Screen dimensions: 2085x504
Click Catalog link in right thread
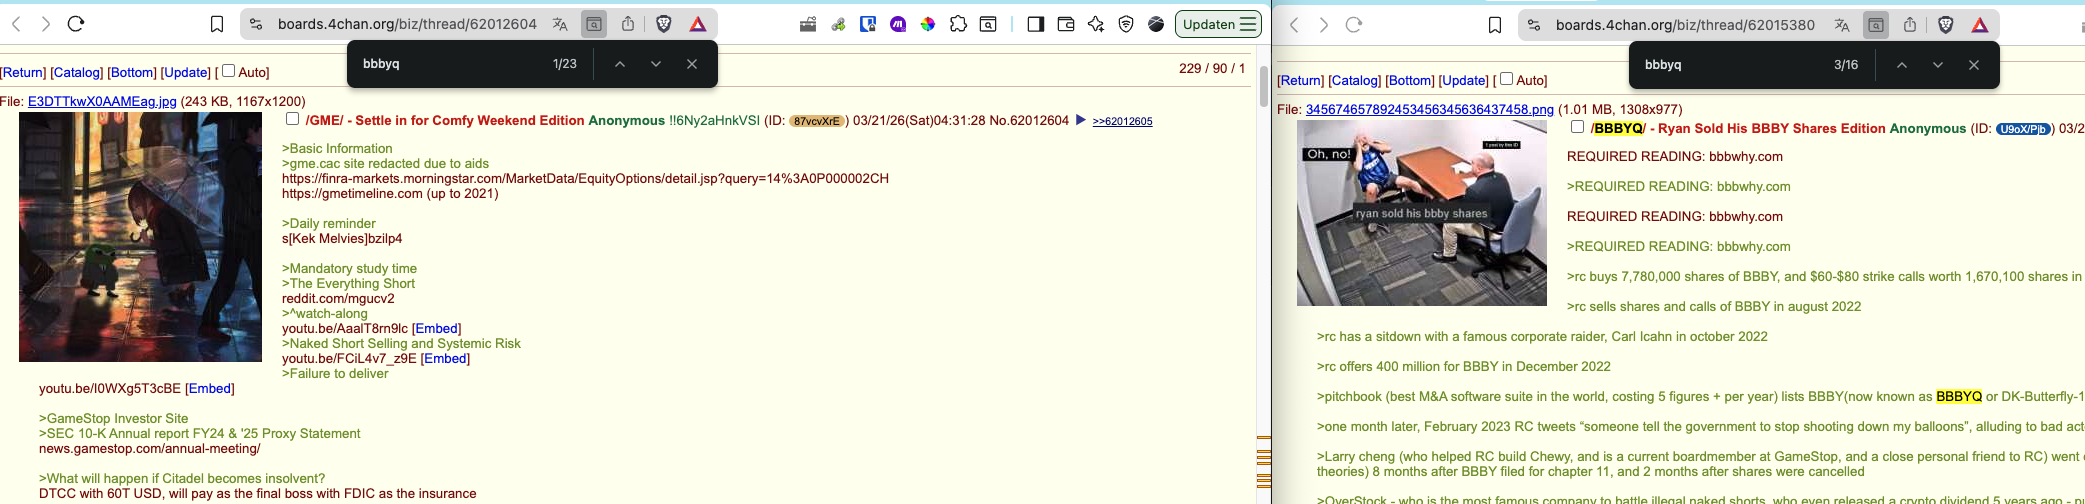point(1355,80)
